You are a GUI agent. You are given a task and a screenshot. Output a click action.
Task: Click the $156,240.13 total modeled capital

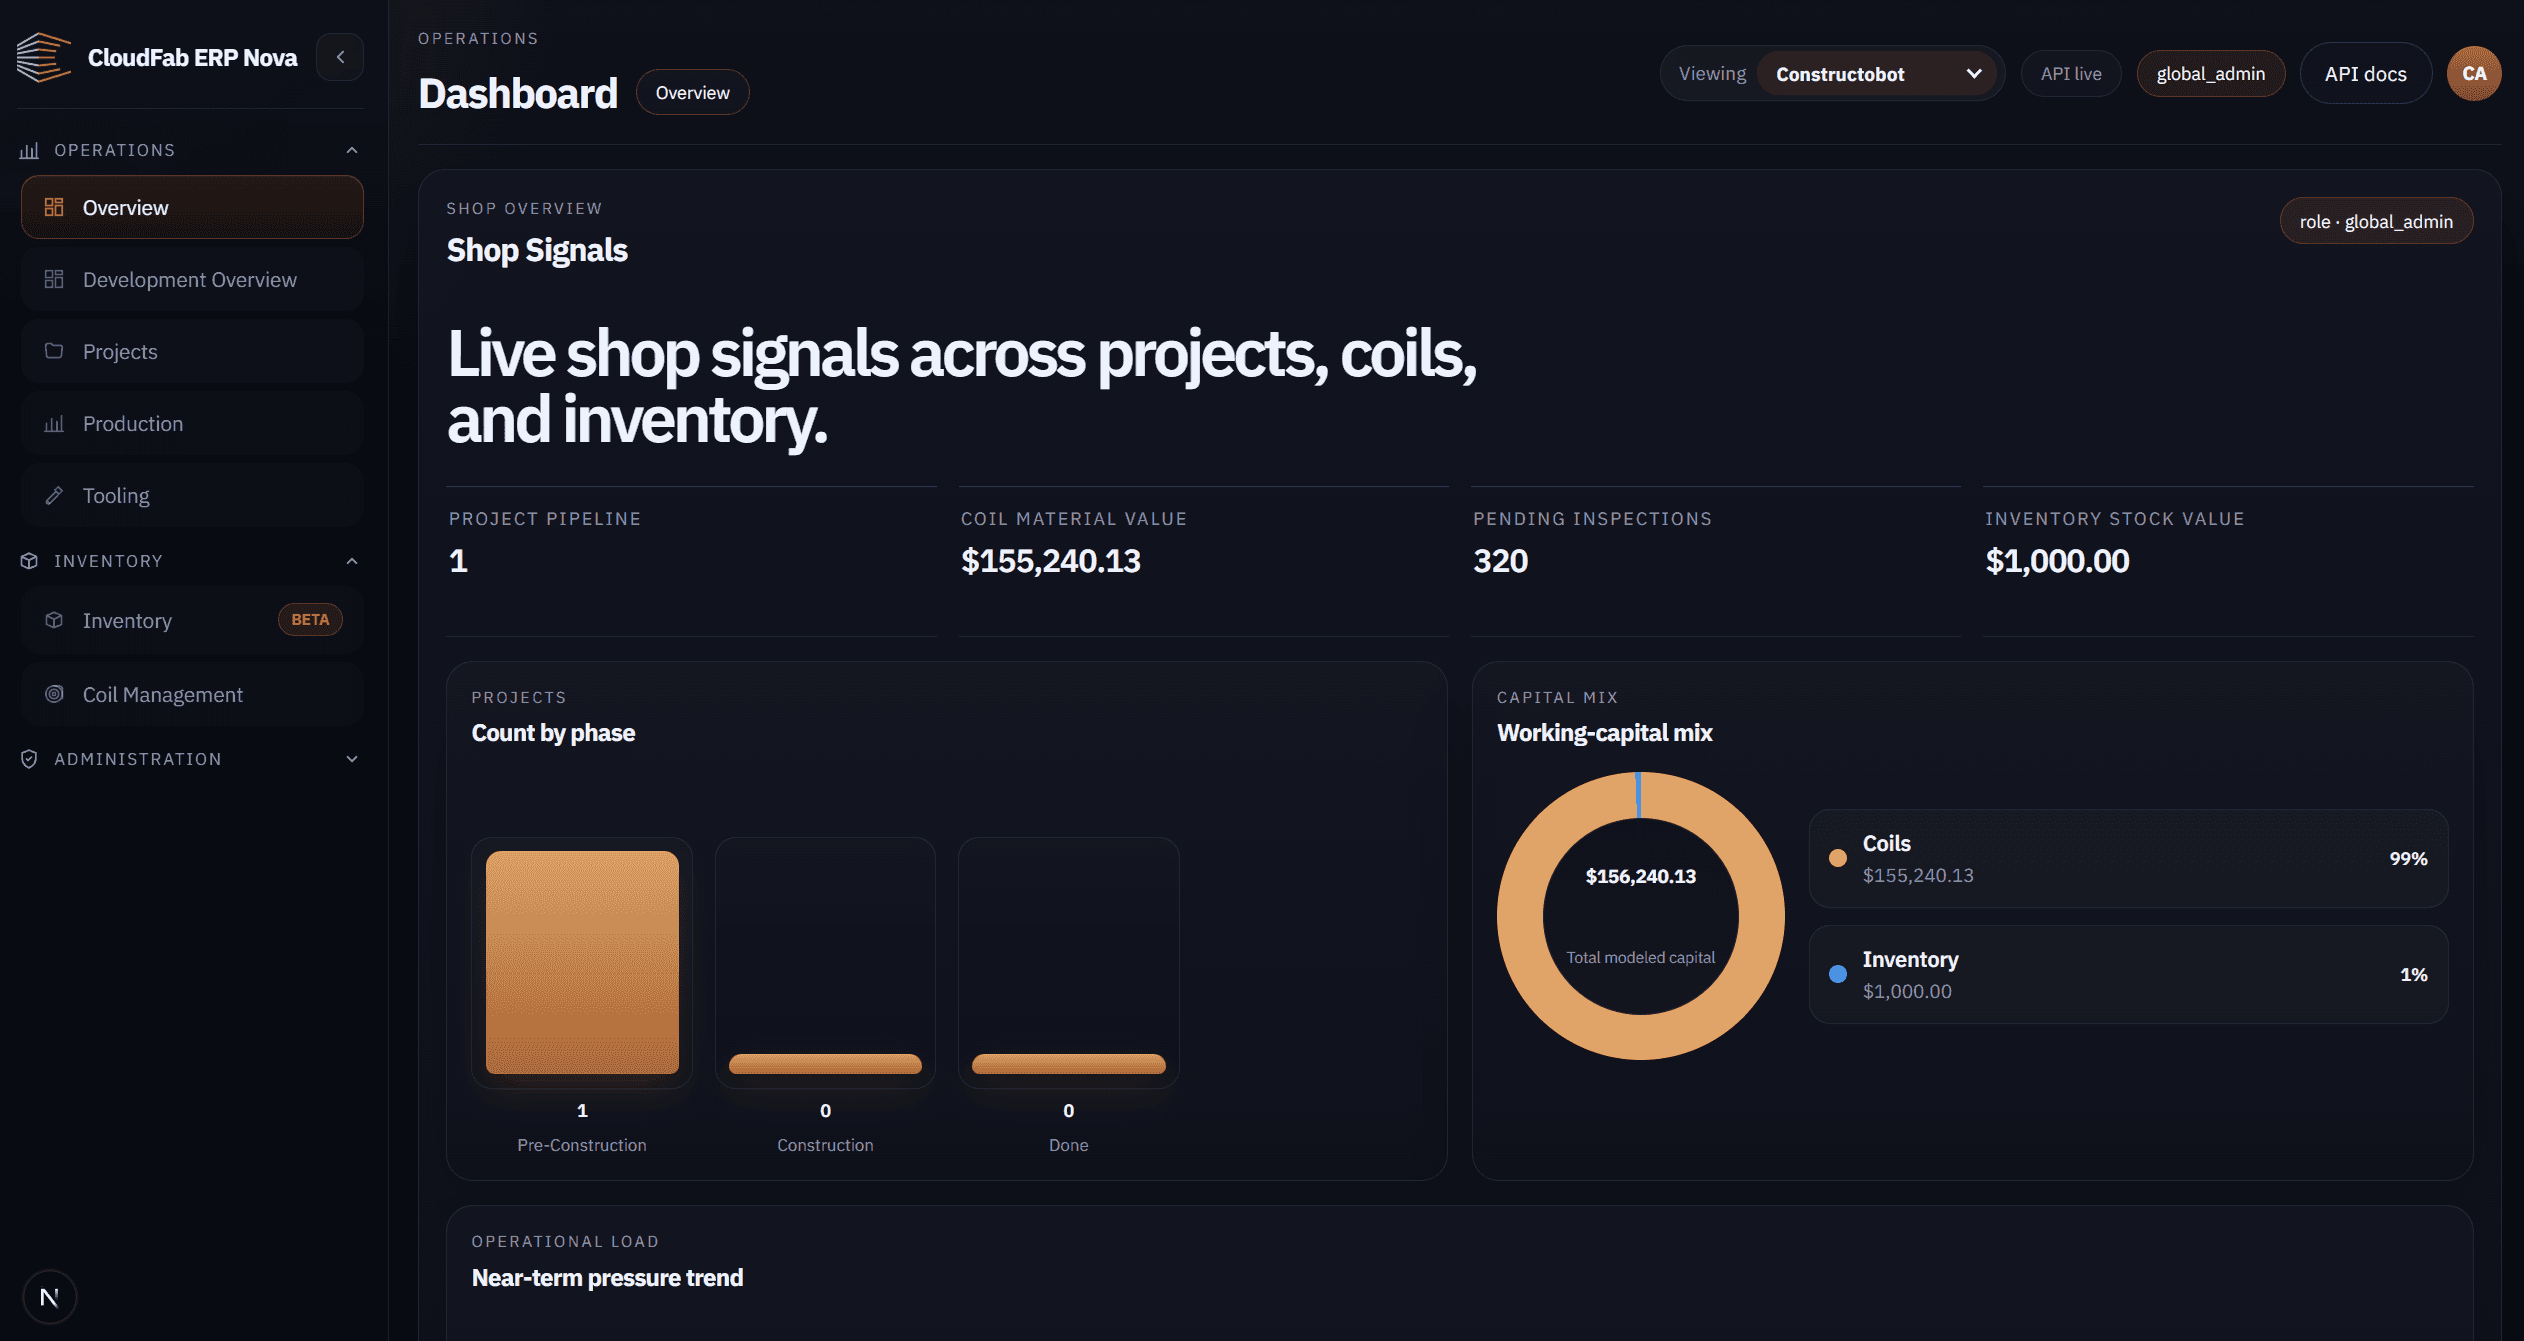coord(1640,876)
